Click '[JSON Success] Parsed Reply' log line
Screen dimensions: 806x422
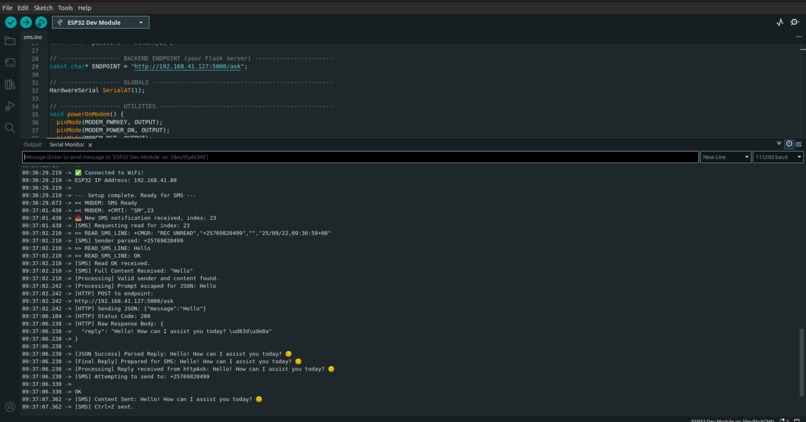coord(157,354)
